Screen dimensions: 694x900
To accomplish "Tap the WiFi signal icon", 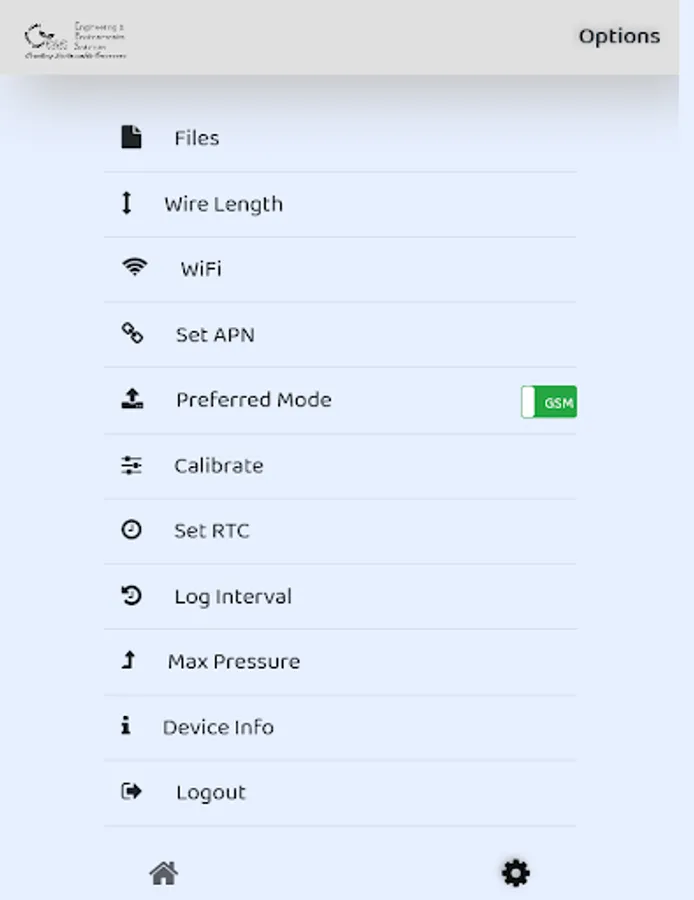I will 134,266.
